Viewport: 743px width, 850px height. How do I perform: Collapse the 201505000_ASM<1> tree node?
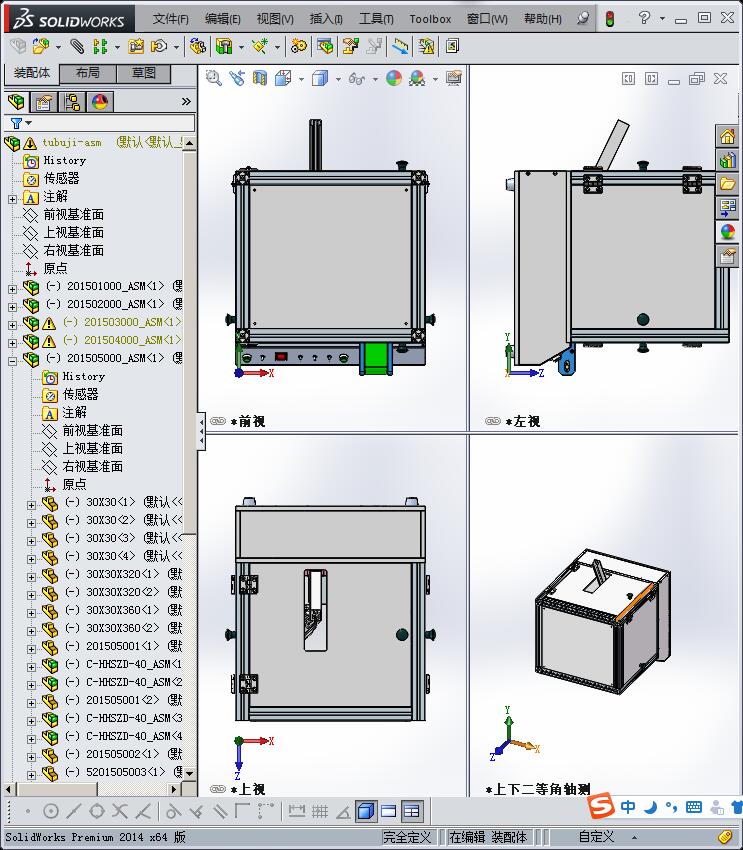tap(12, 361)
